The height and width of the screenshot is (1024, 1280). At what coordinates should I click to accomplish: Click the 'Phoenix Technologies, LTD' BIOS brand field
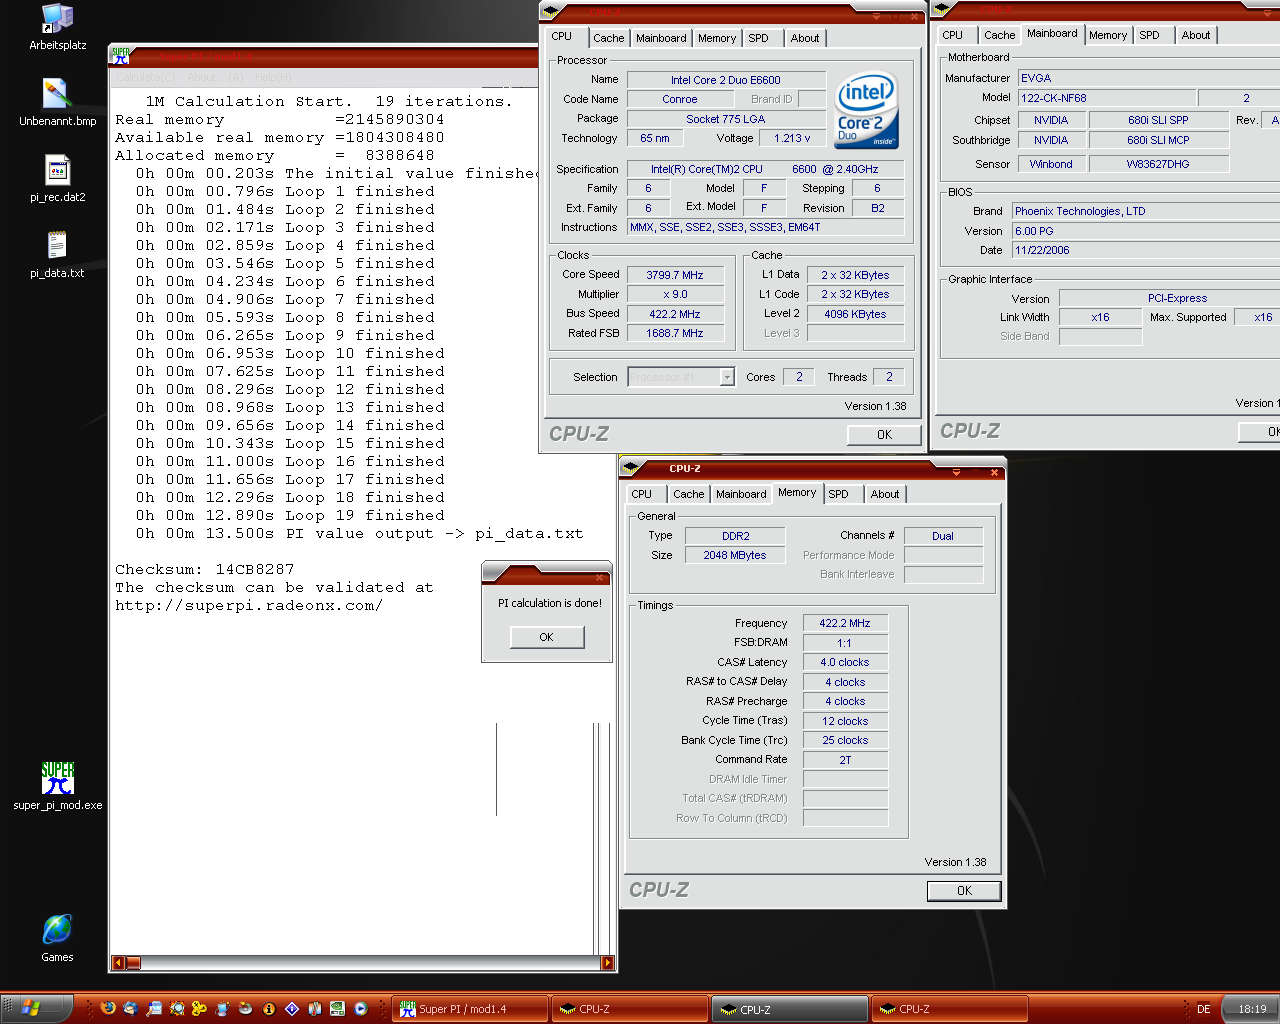pyautogui.click(x=1146, y=211)
